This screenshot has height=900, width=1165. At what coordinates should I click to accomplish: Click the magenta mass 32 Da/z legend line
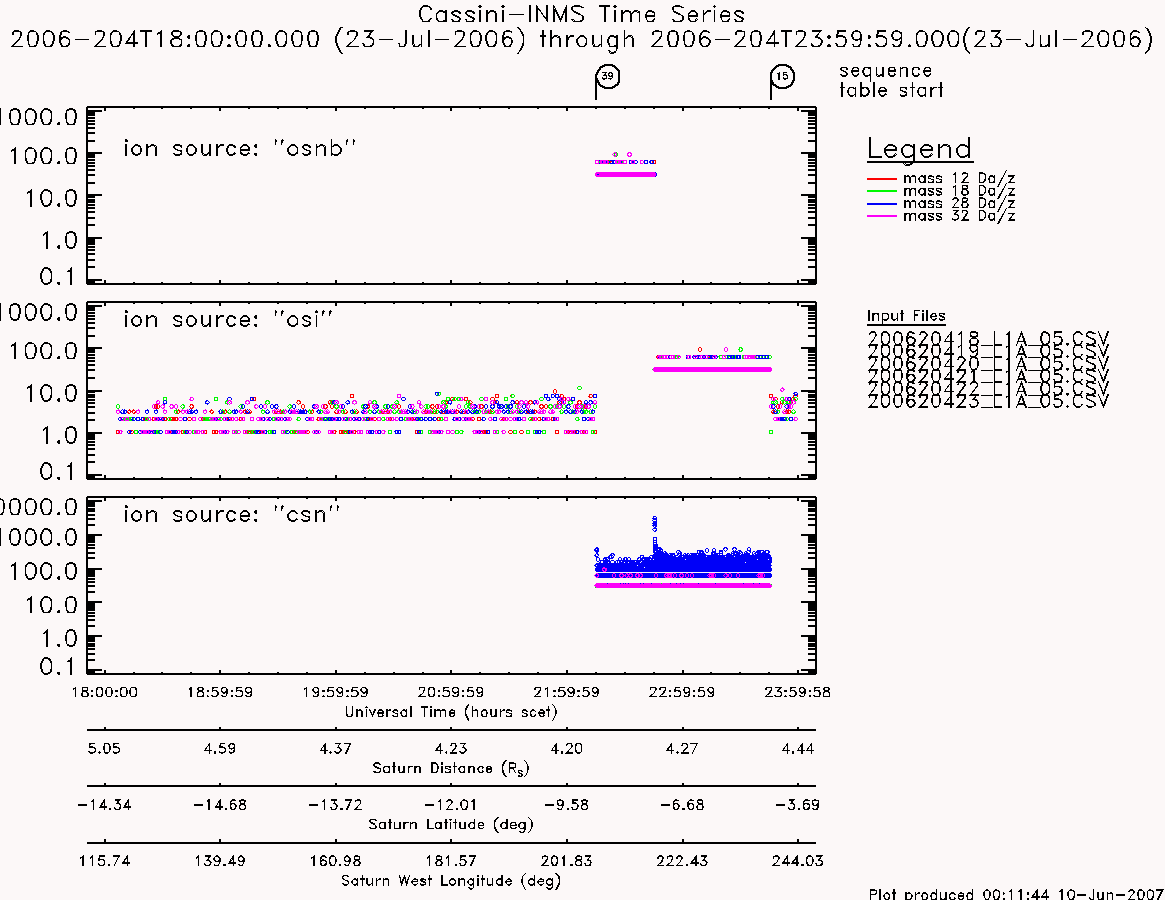(x=882, y=216)
